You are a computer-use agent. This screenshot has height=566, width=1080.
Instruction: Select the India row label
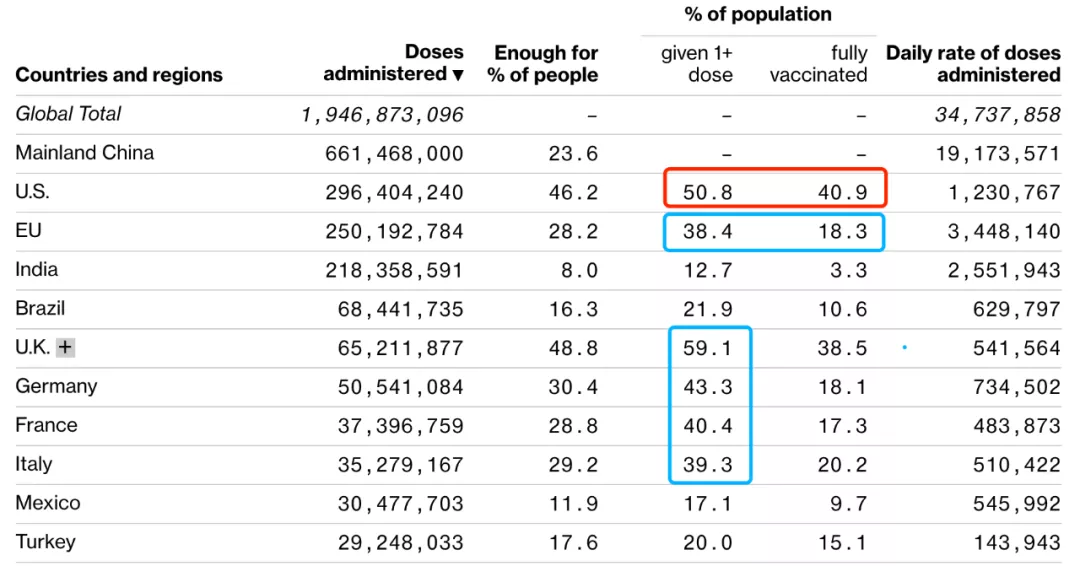37,270
